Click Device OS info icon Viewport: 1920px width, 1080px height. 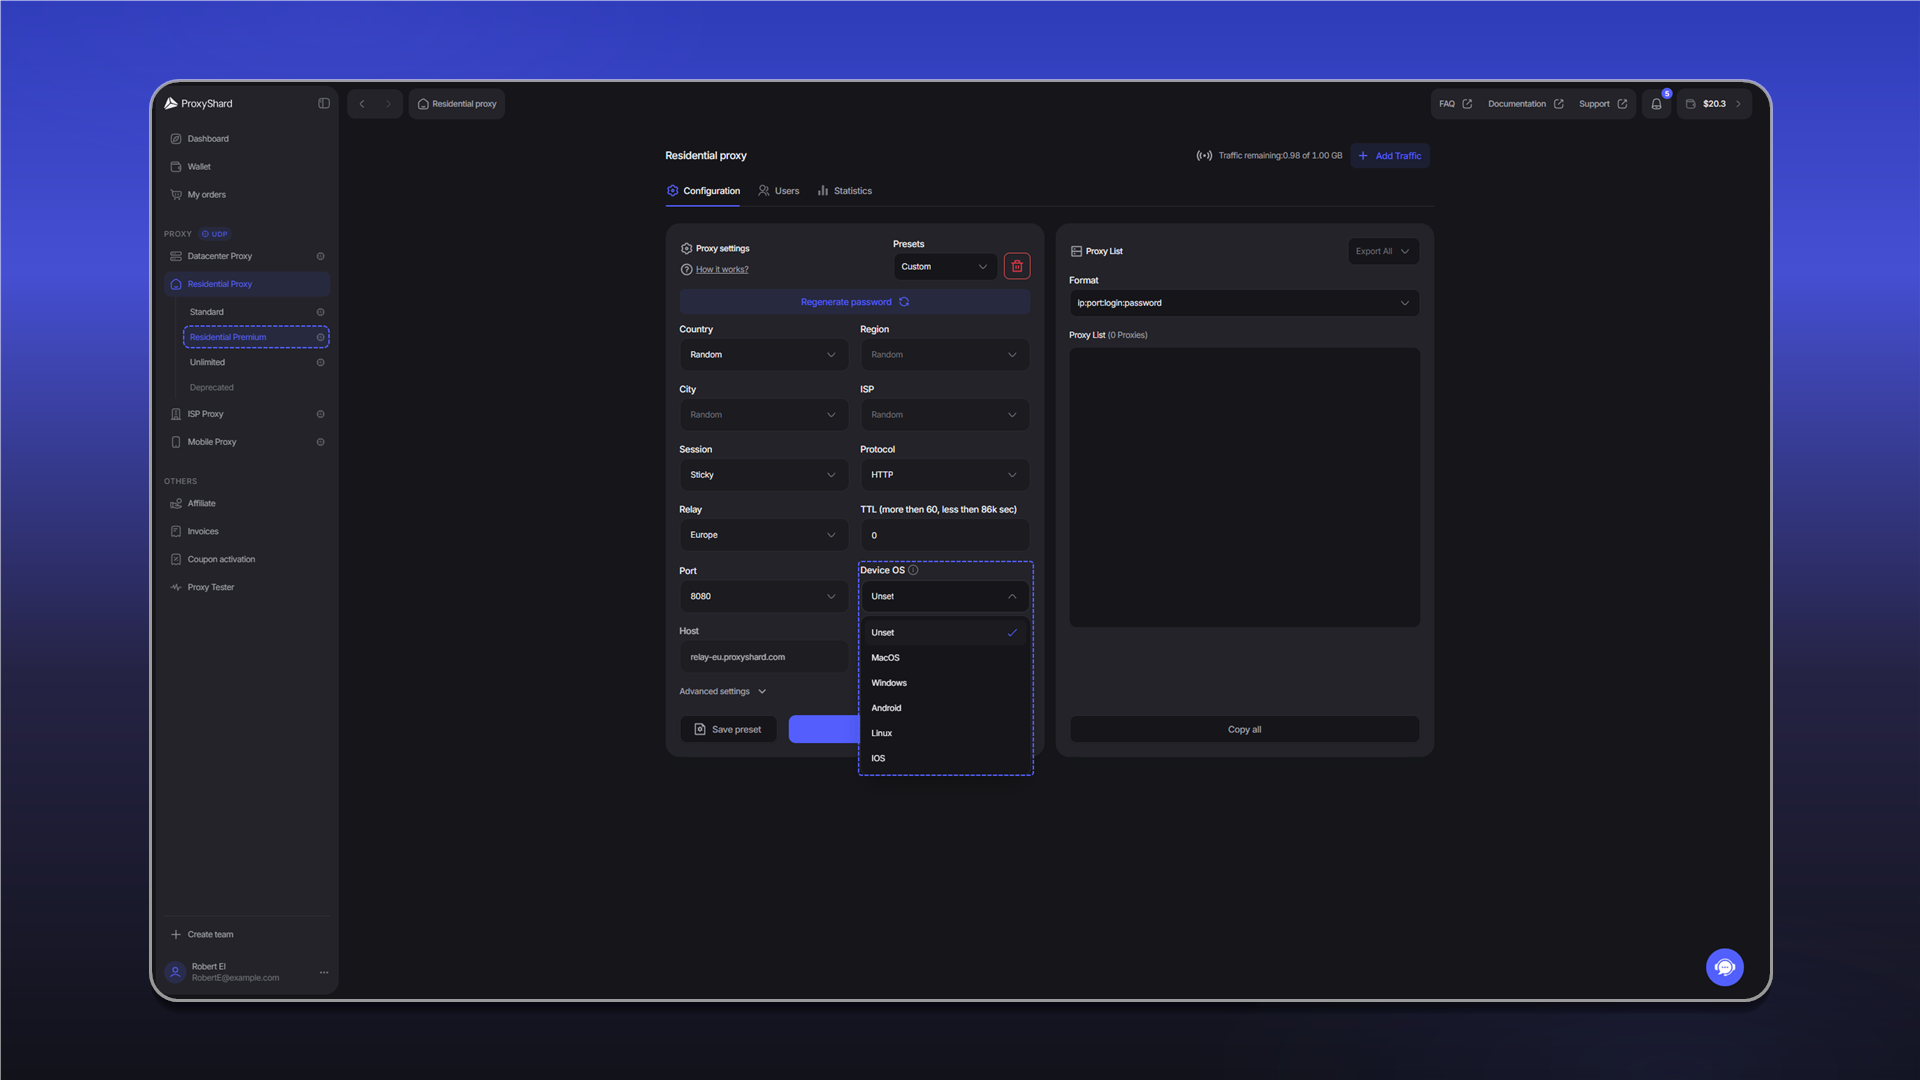coord(913,570)
